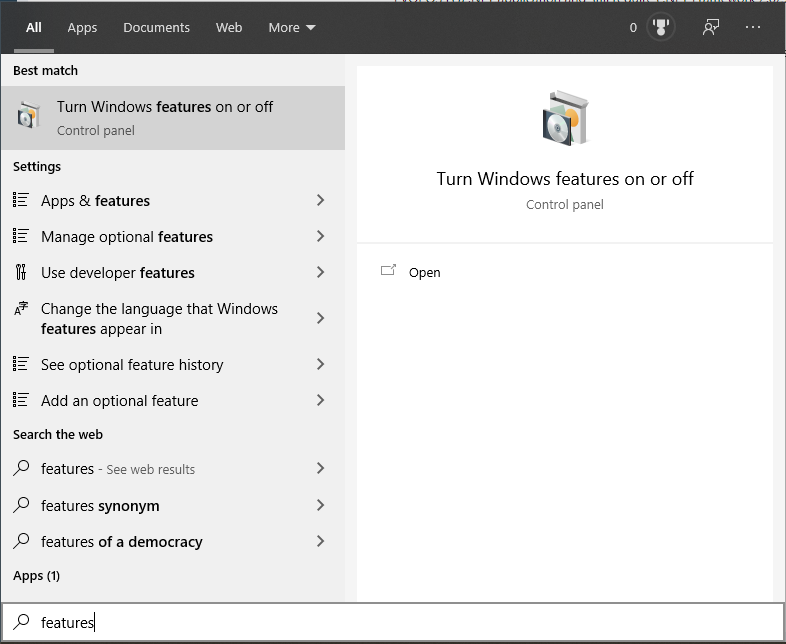Click the magnifier beside features of a democracy

21,541
